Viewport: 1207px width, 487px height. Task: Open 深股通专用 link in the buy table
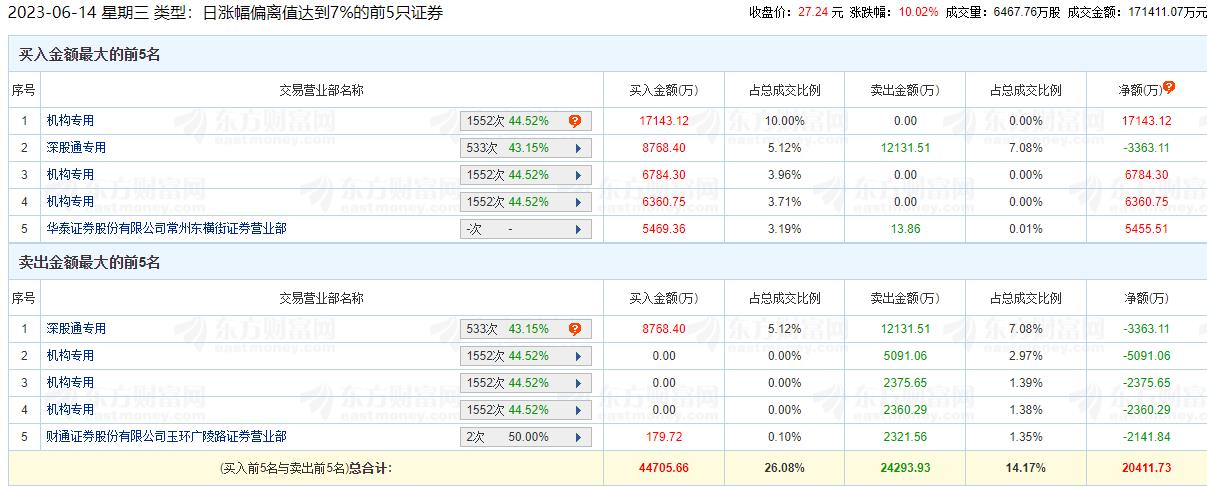(76, 148)
